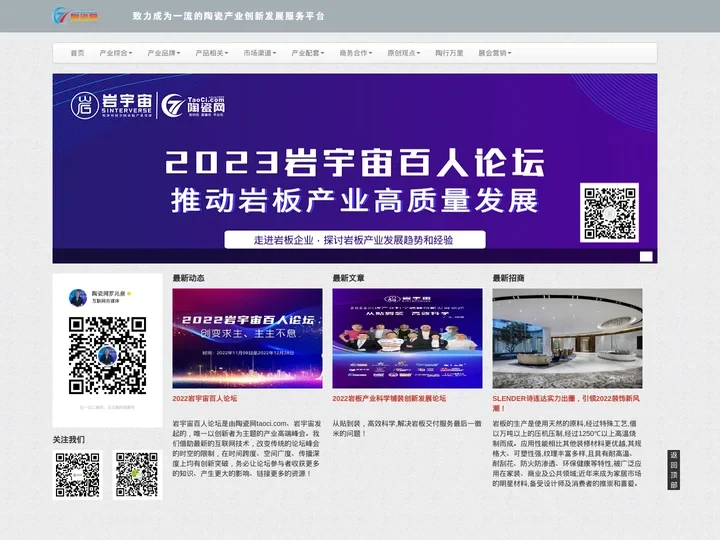Click the 关注我们 heading text

[x=69, y=440]
